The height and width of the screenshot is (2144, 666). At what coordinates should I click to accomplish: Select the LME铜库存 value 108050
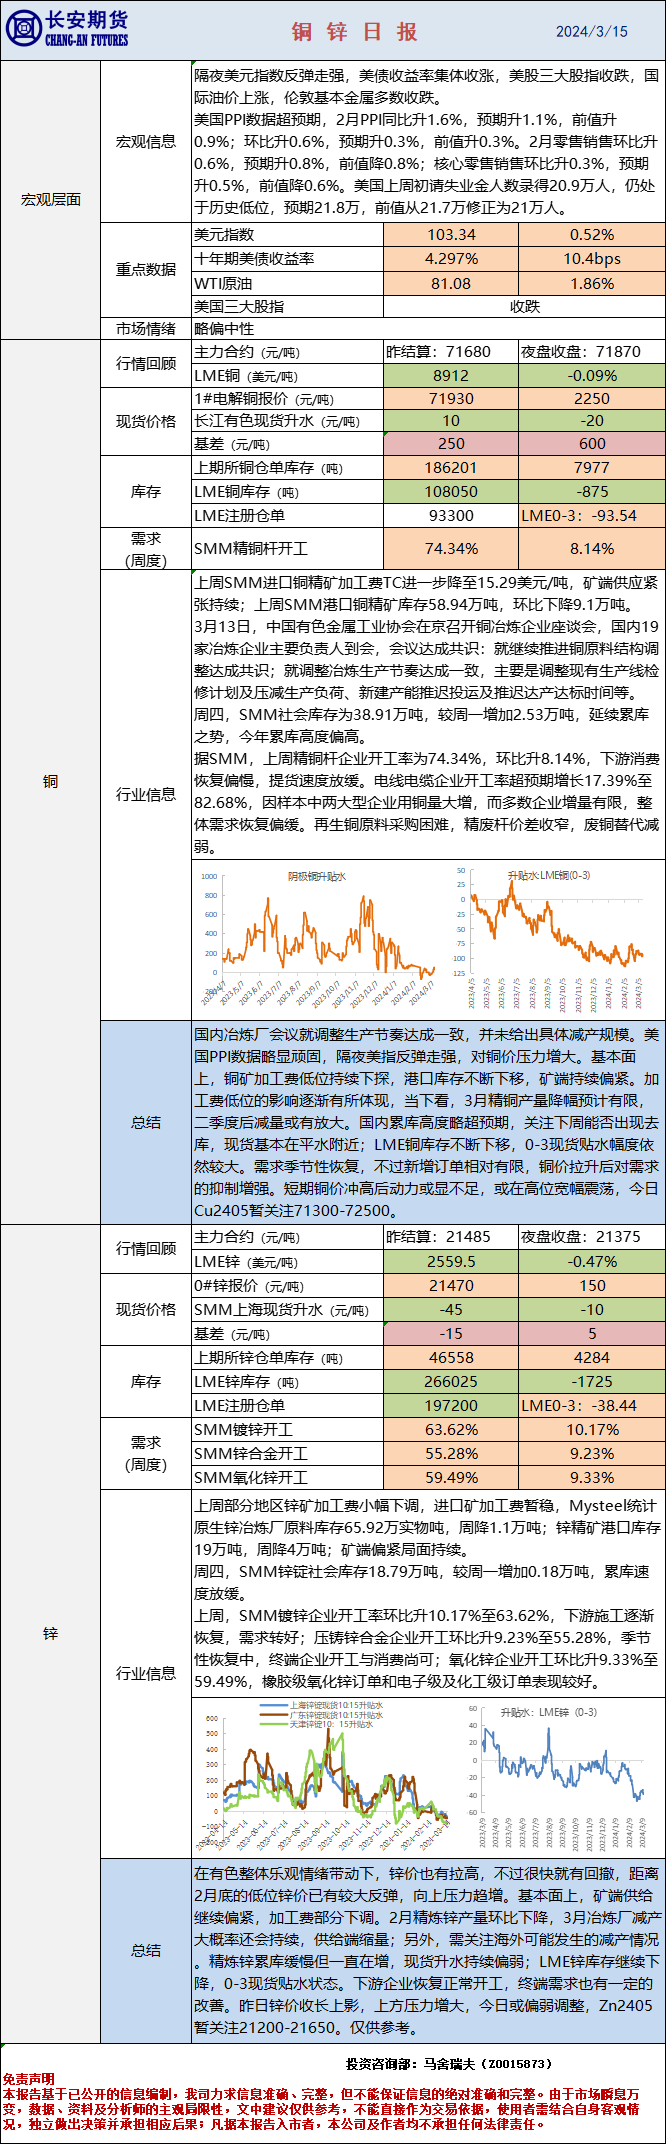[451, 492]
